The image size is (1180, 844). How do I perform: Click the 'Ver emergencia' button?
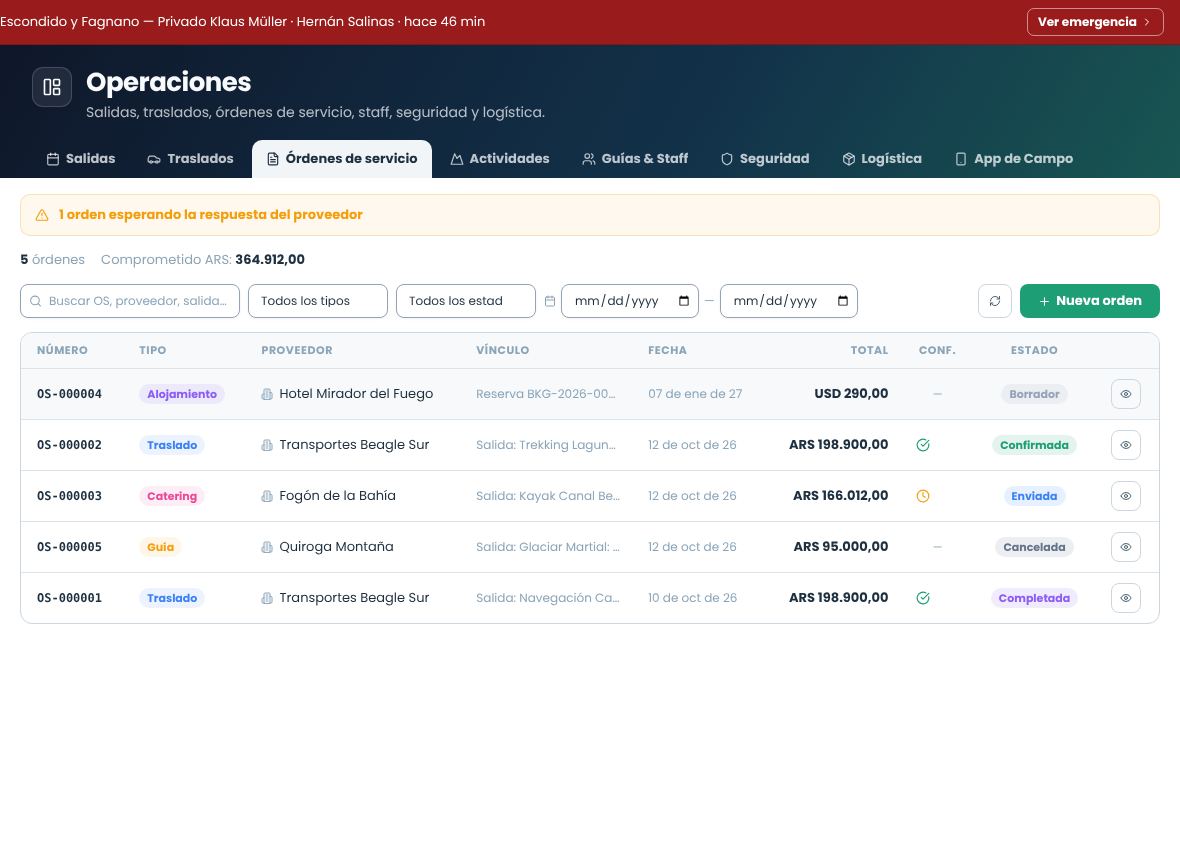(1095, 22)
